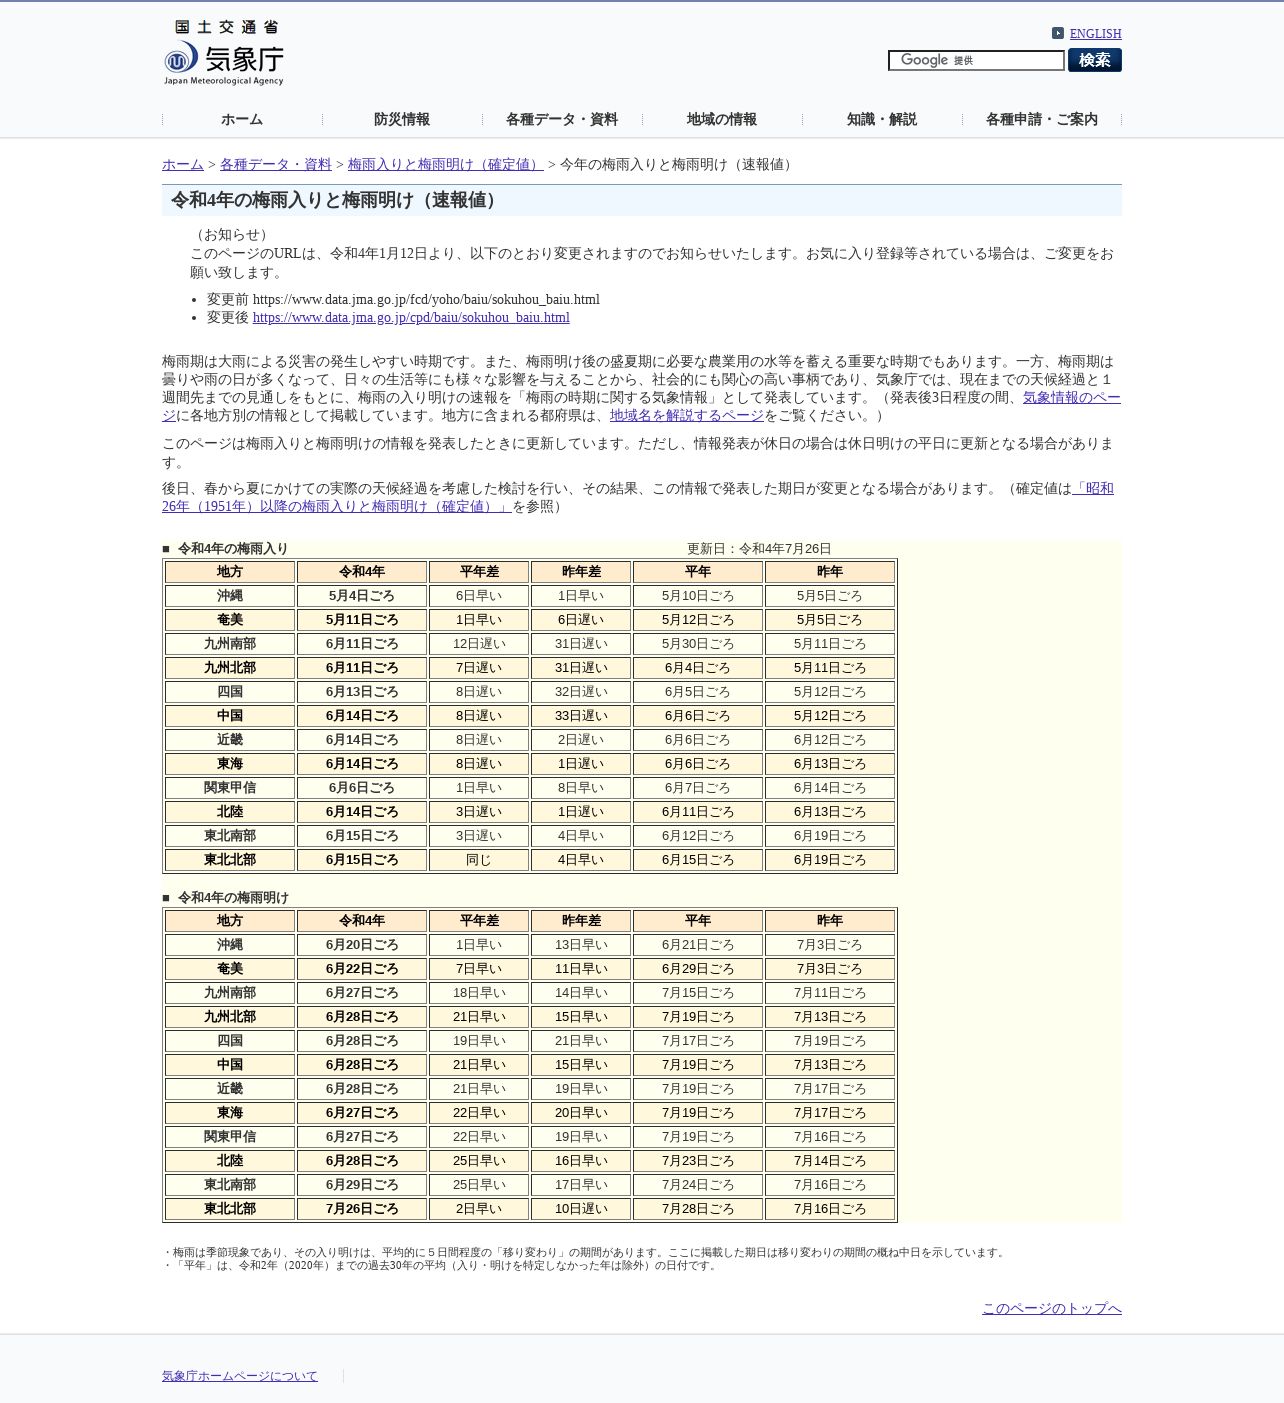1284x1403 pixels.
Task: Click 7月23日ごろ in 北陸 梅雨明け row
Action: 698,1161
